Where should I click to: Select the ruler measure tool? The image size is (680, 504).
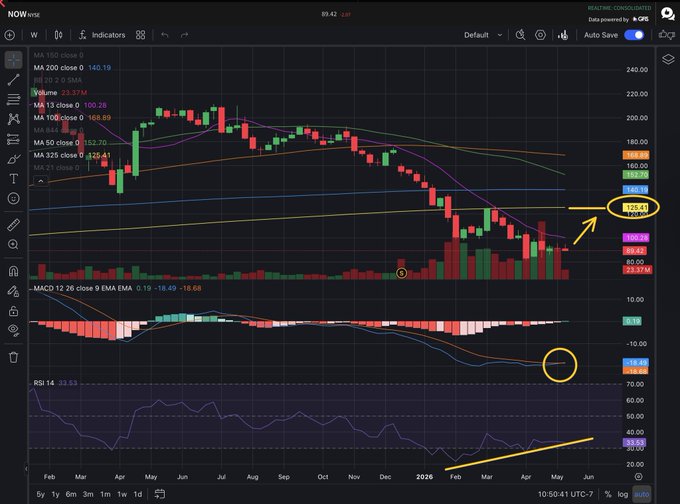coord(13,225)
